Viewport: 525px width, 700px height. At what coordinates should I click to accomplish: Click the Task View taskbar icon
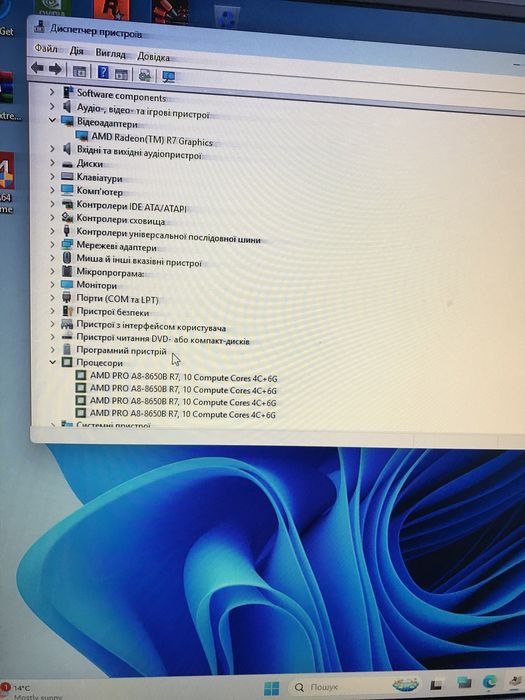[436, 684]
